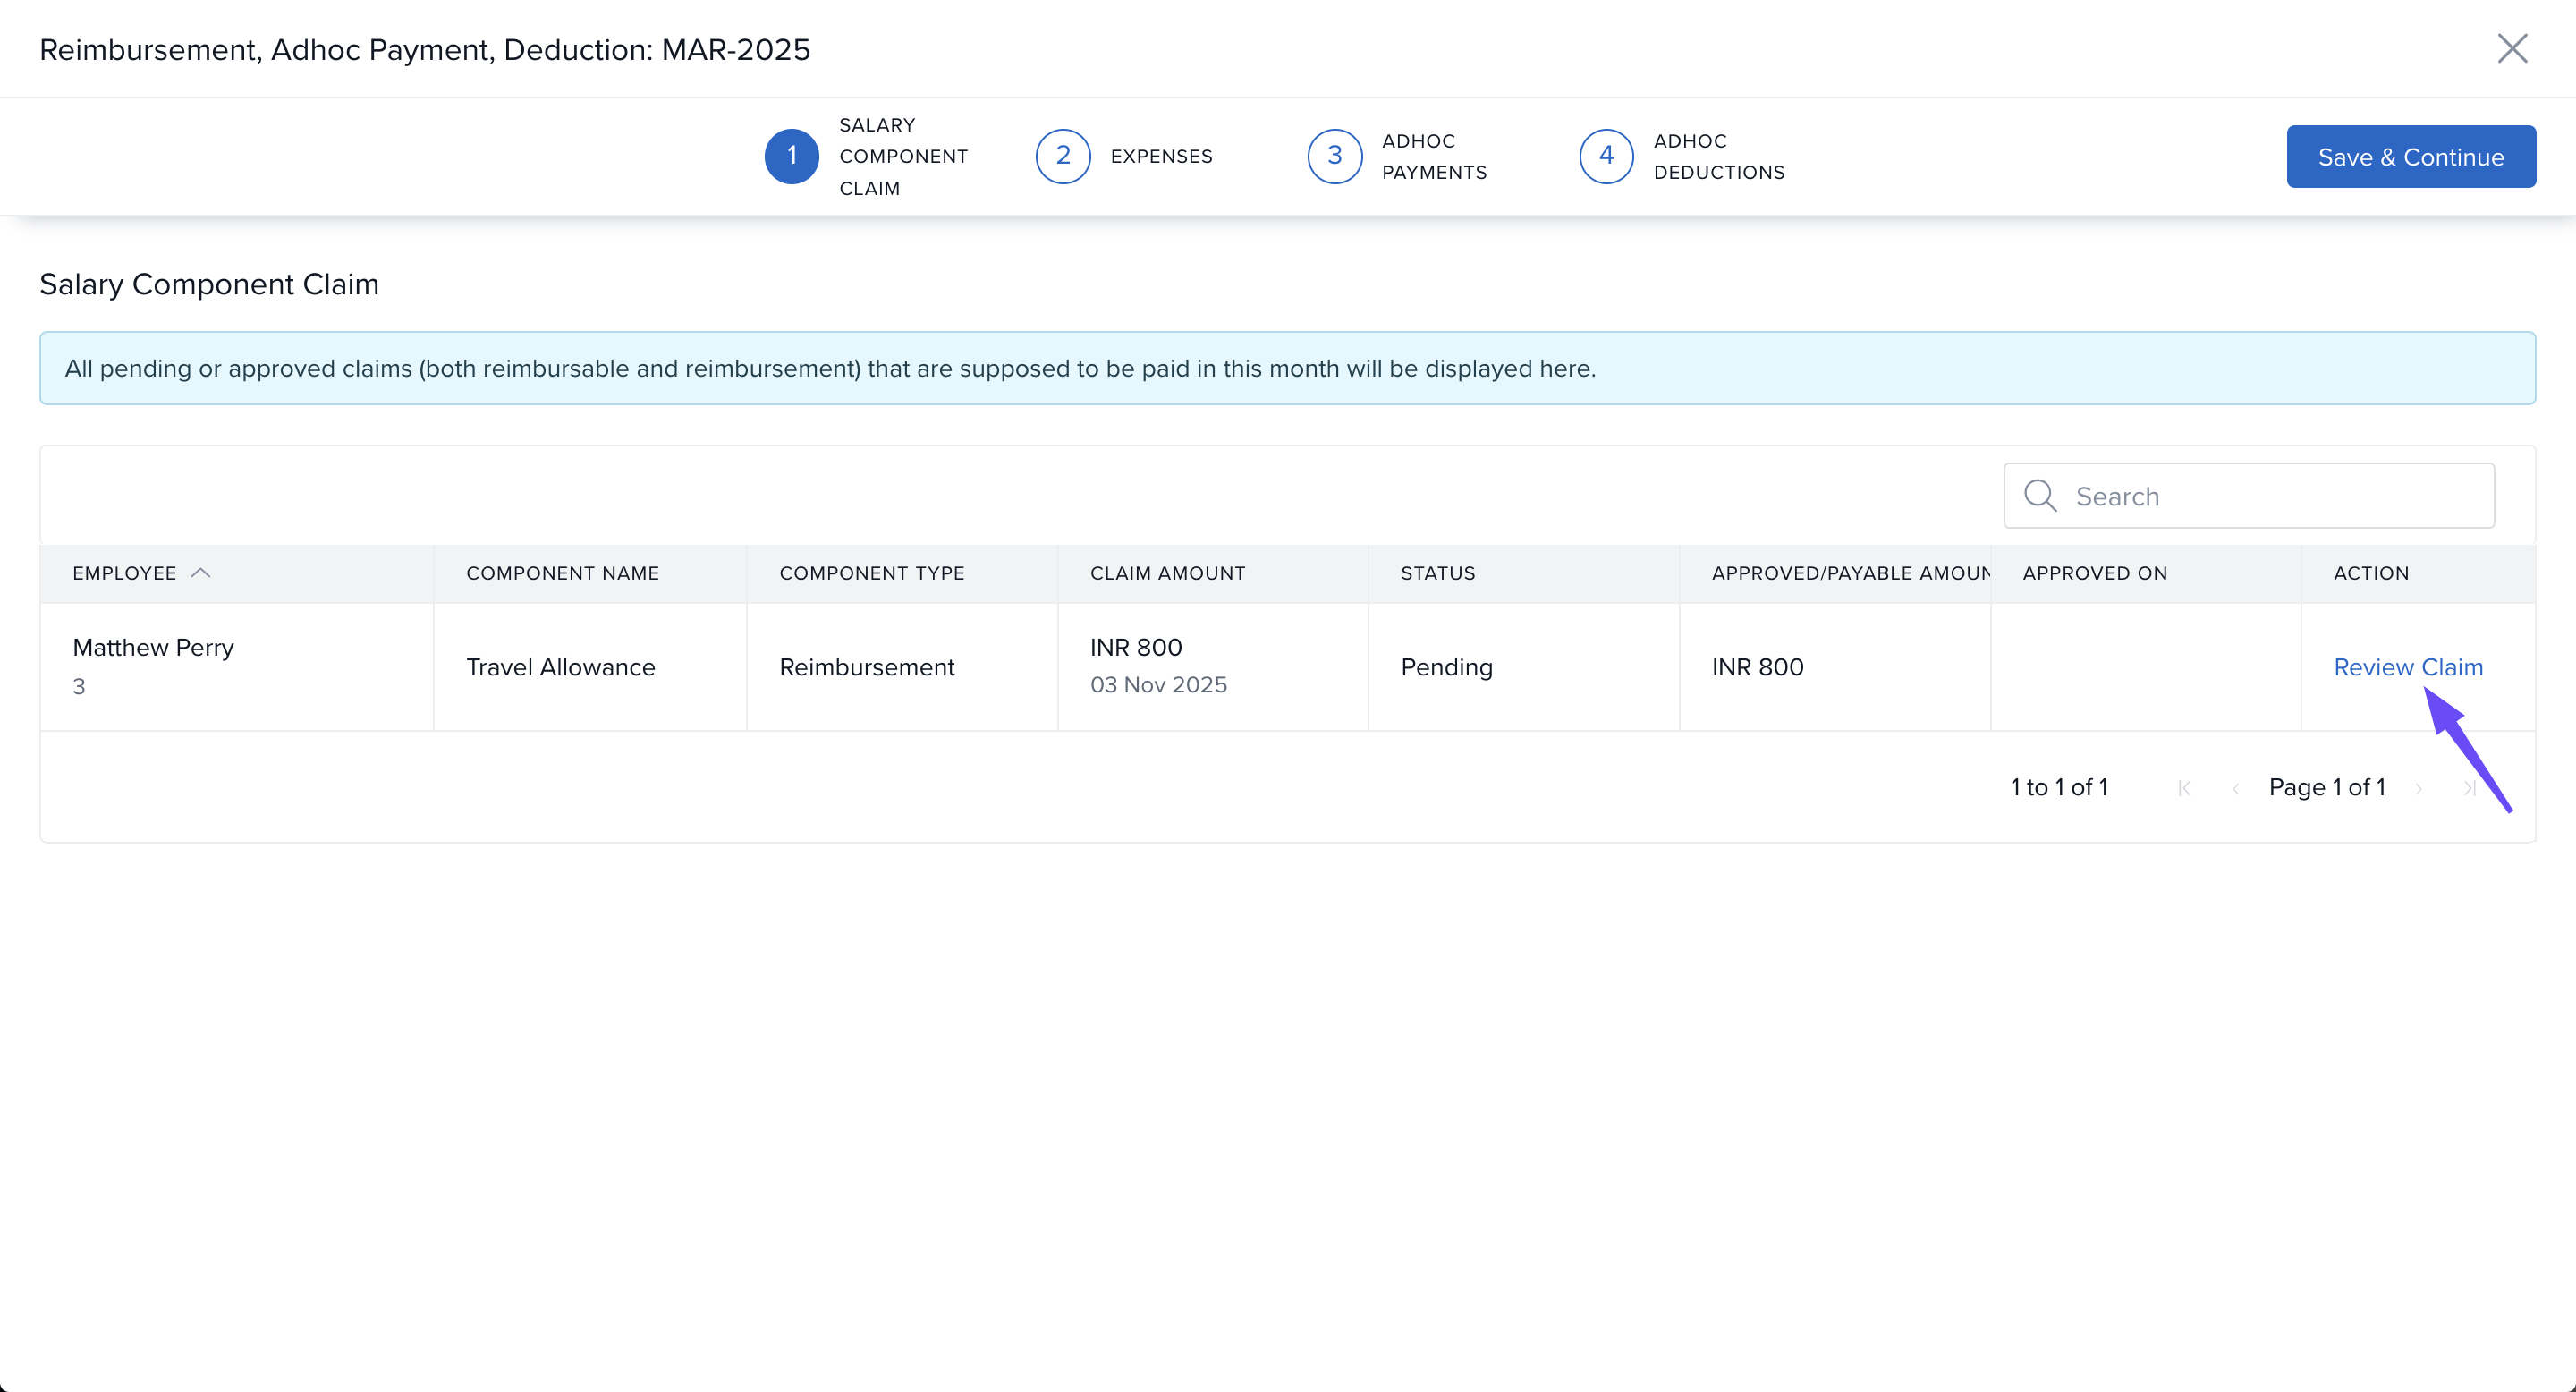The height and width of the screenshot is (1392, 2576).
Task: Open the Review Claim link
Action: 2407,667
